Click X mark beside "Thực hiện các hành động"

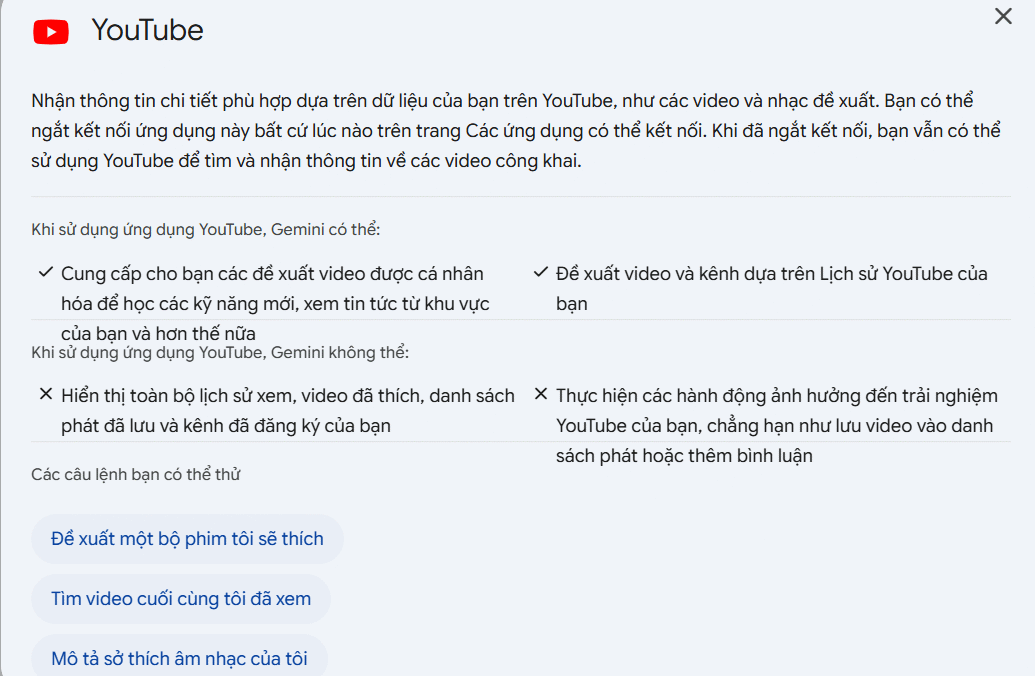[x=541, y=394]
